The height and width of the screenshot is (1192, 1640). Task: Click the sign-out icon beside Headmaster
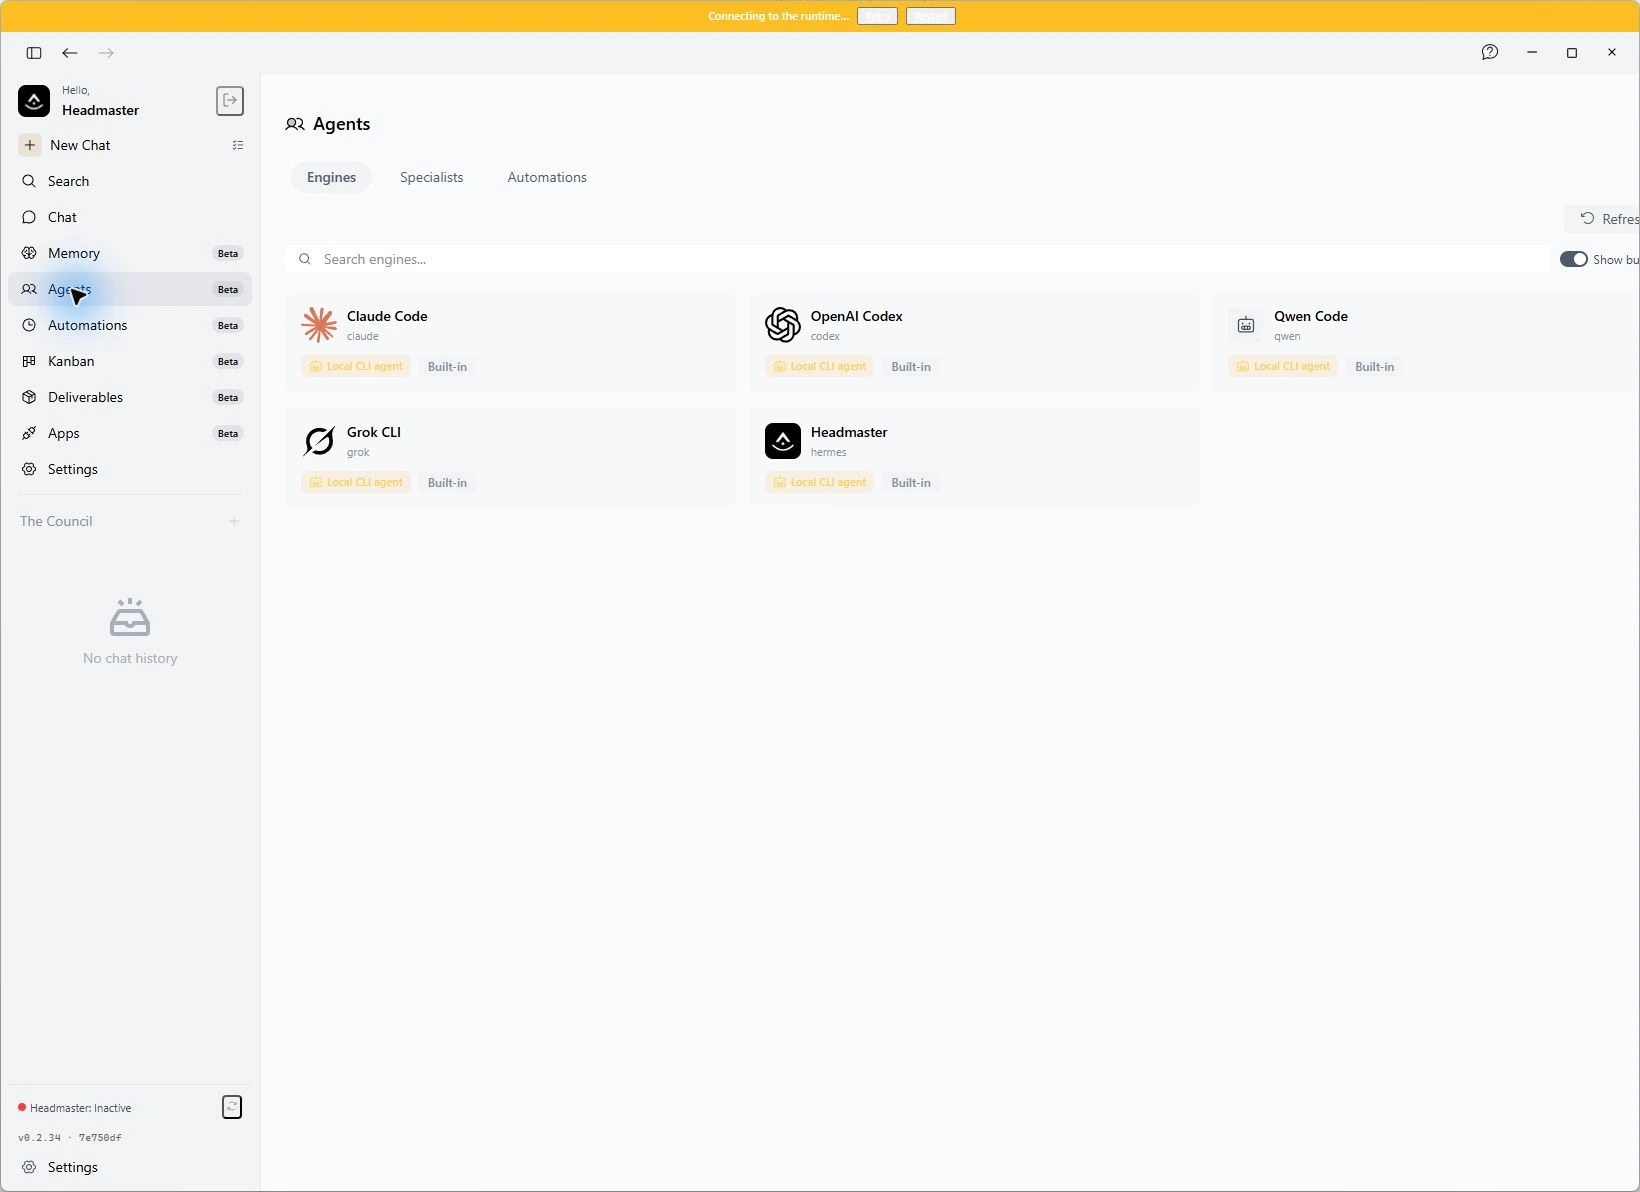tap(230, 100)
